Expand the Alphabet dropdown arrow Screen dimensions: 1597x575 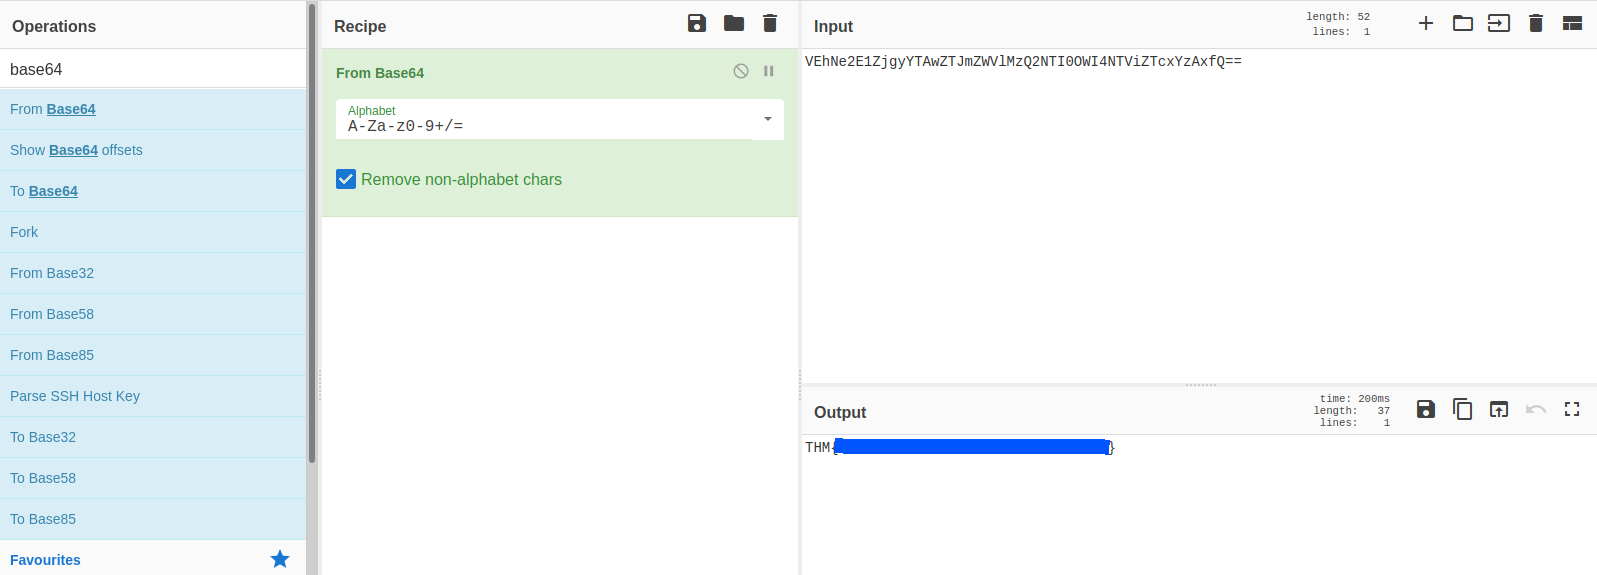tap(768, 119)
